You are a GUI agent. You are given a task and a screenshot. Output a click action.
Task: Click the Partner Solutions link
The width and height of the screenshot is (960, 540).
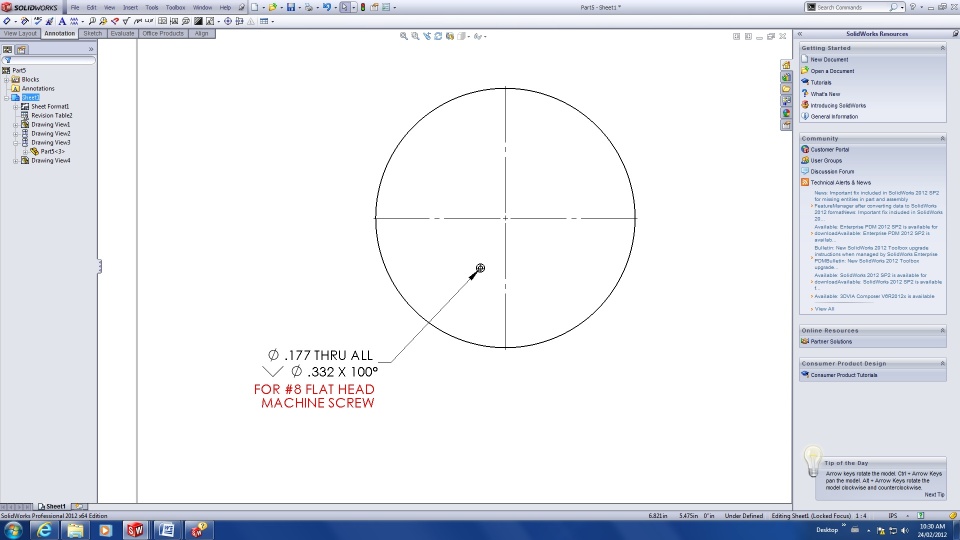(x=831, y=342)
